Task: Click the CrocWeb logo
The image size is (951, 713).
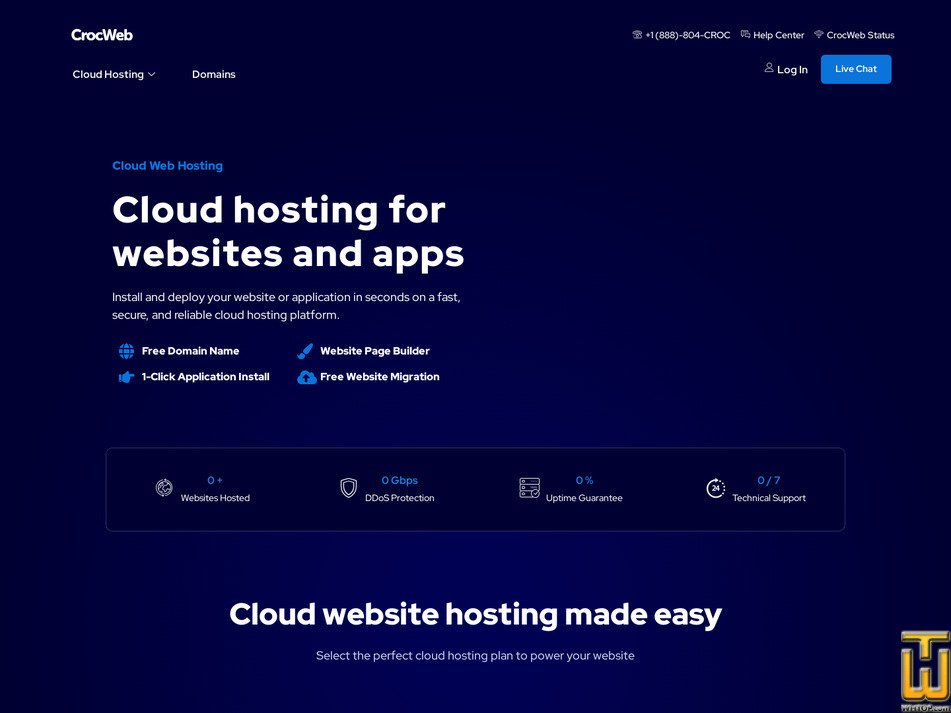Action: (x=102, y=34)
